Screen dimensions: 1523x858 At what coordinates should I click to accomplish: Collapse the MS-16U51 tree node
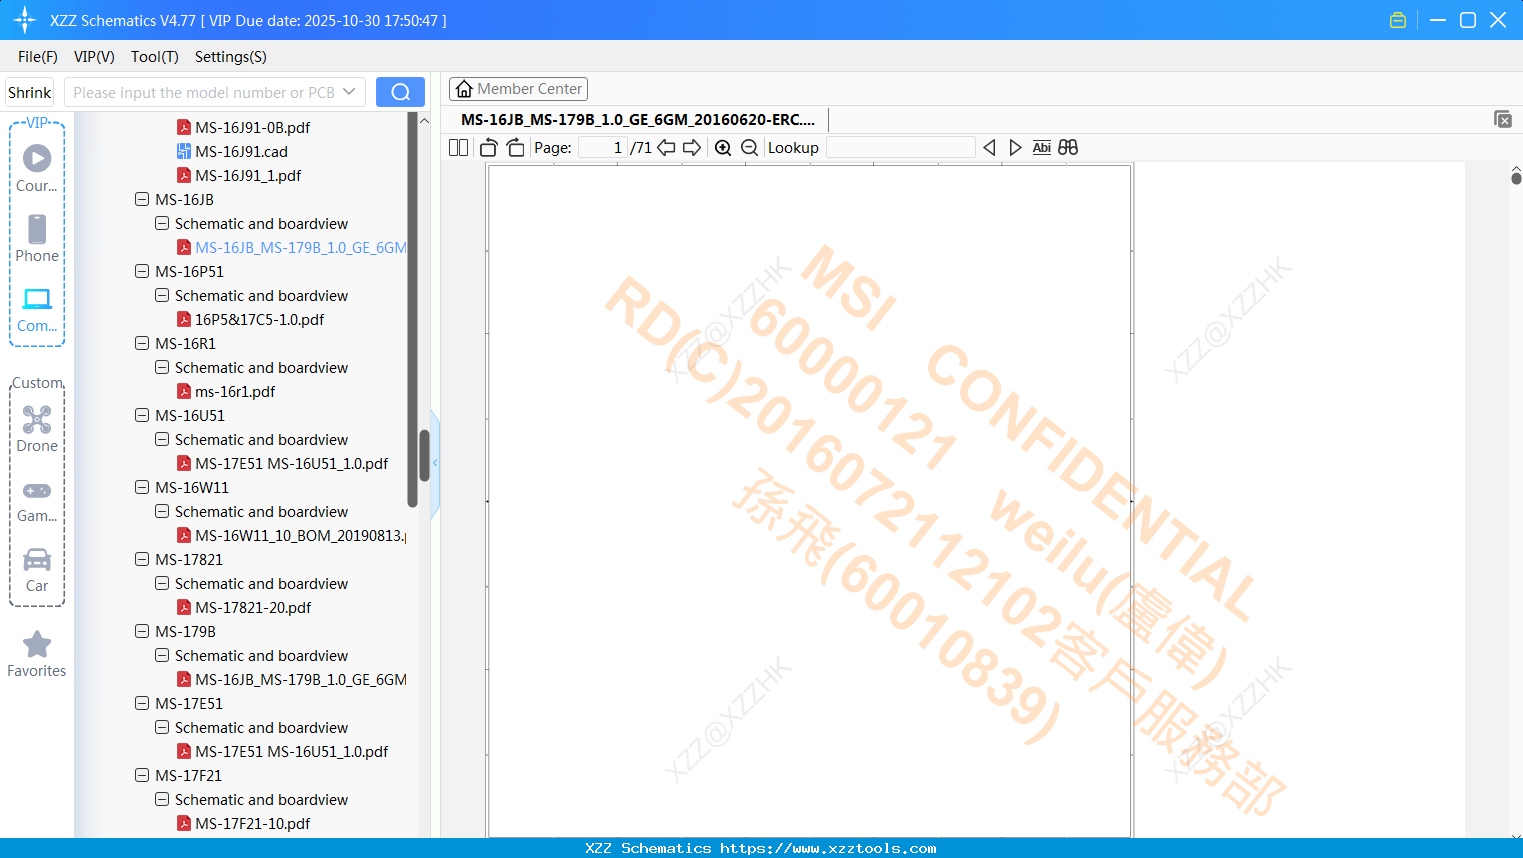click(x=142, y=415)
